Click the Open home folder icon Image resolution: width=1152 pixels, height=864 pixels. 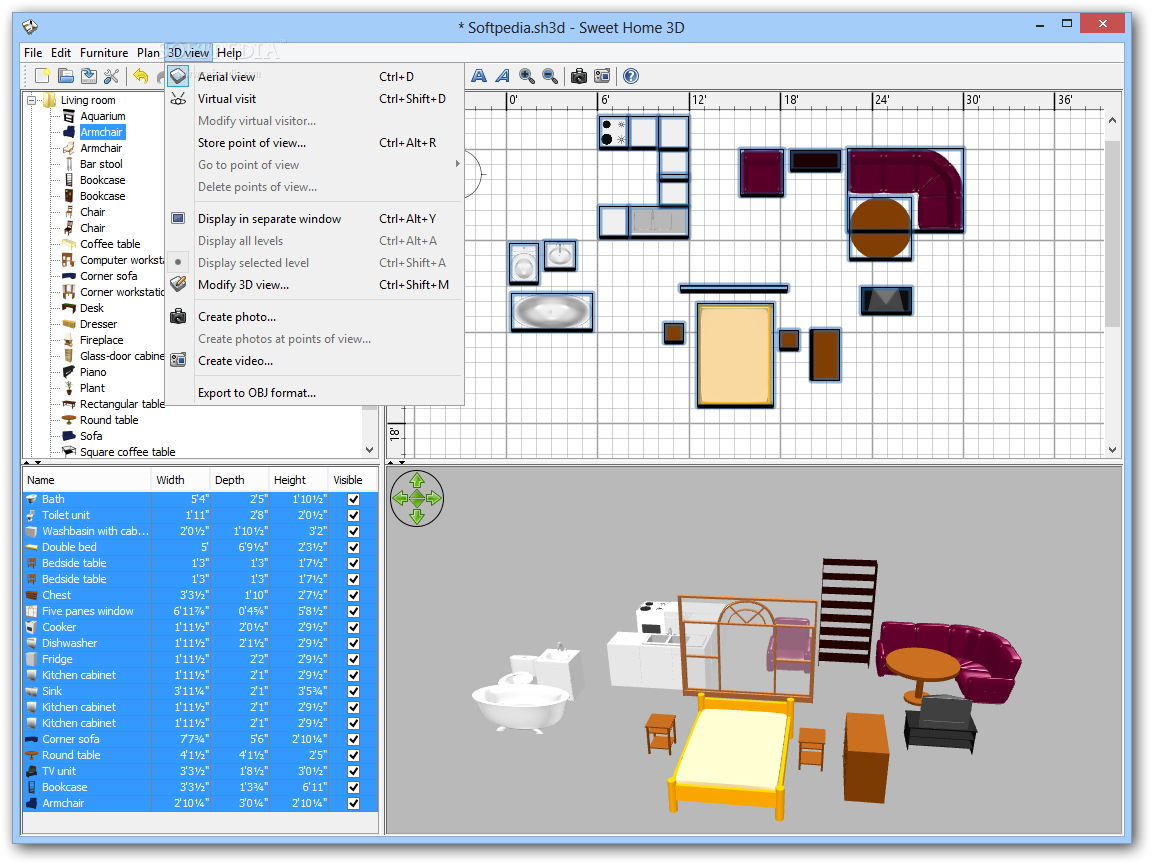point(66,76)
